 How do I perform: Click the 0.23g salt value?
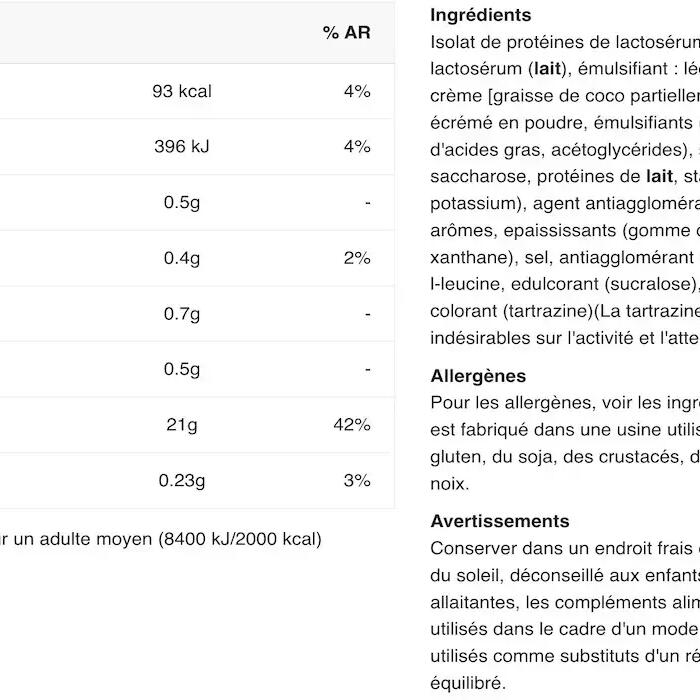(x=182, y=480)
